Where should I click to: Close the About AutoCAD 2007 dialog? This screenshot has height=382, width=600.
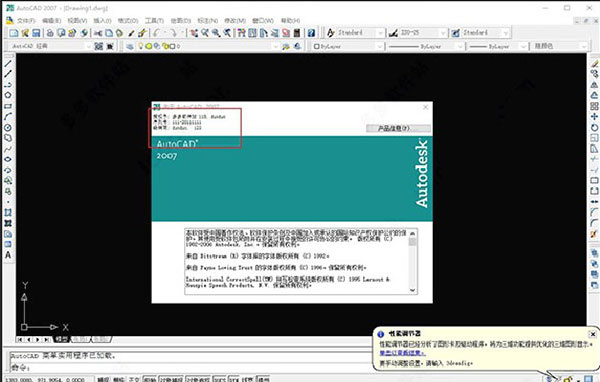coord(426,107)
